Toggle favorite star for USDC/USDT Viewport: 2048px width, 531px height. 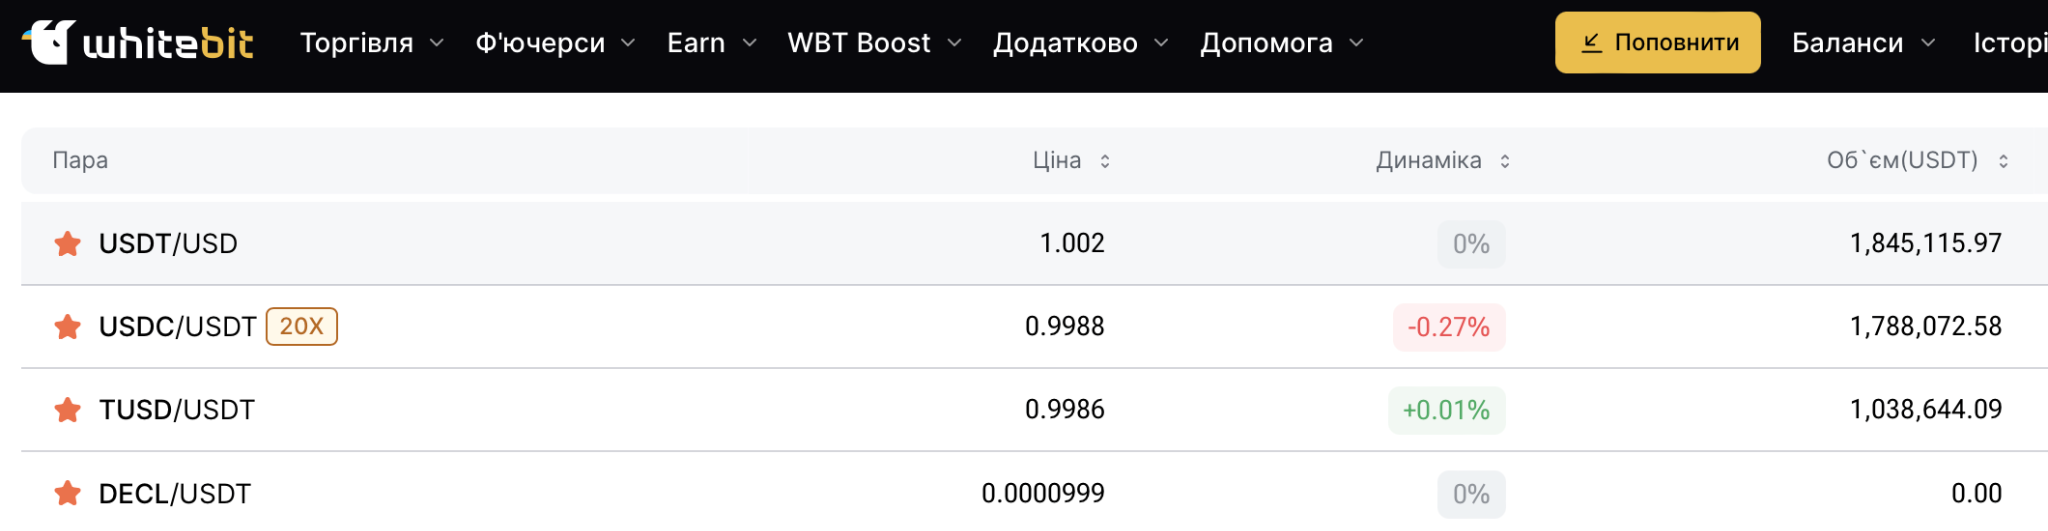point(68,327)
